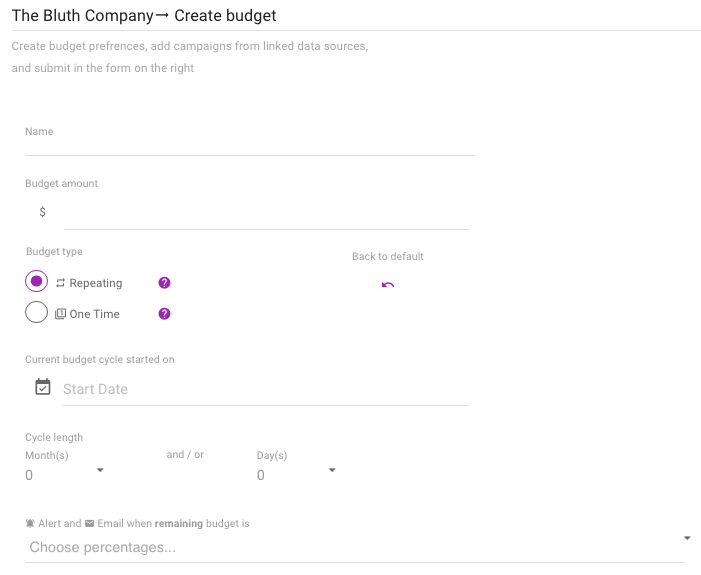Click the repeat arrows icon beside Repeating
Image resolution: width=701 pixels, height=575 pixels.
[x=60, y=284]
